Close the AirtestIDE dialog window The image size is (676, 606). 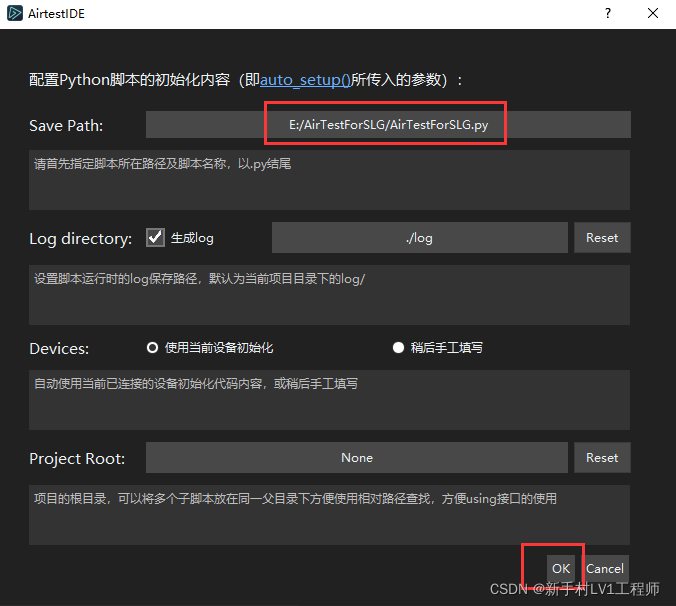(653, 13)
